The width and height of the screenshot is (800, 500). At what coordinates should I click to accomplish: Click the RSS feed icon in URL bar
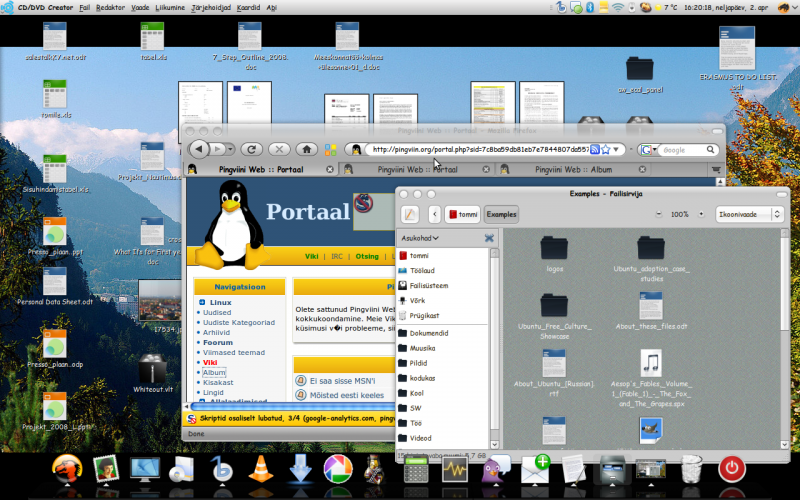click(594, 149)
